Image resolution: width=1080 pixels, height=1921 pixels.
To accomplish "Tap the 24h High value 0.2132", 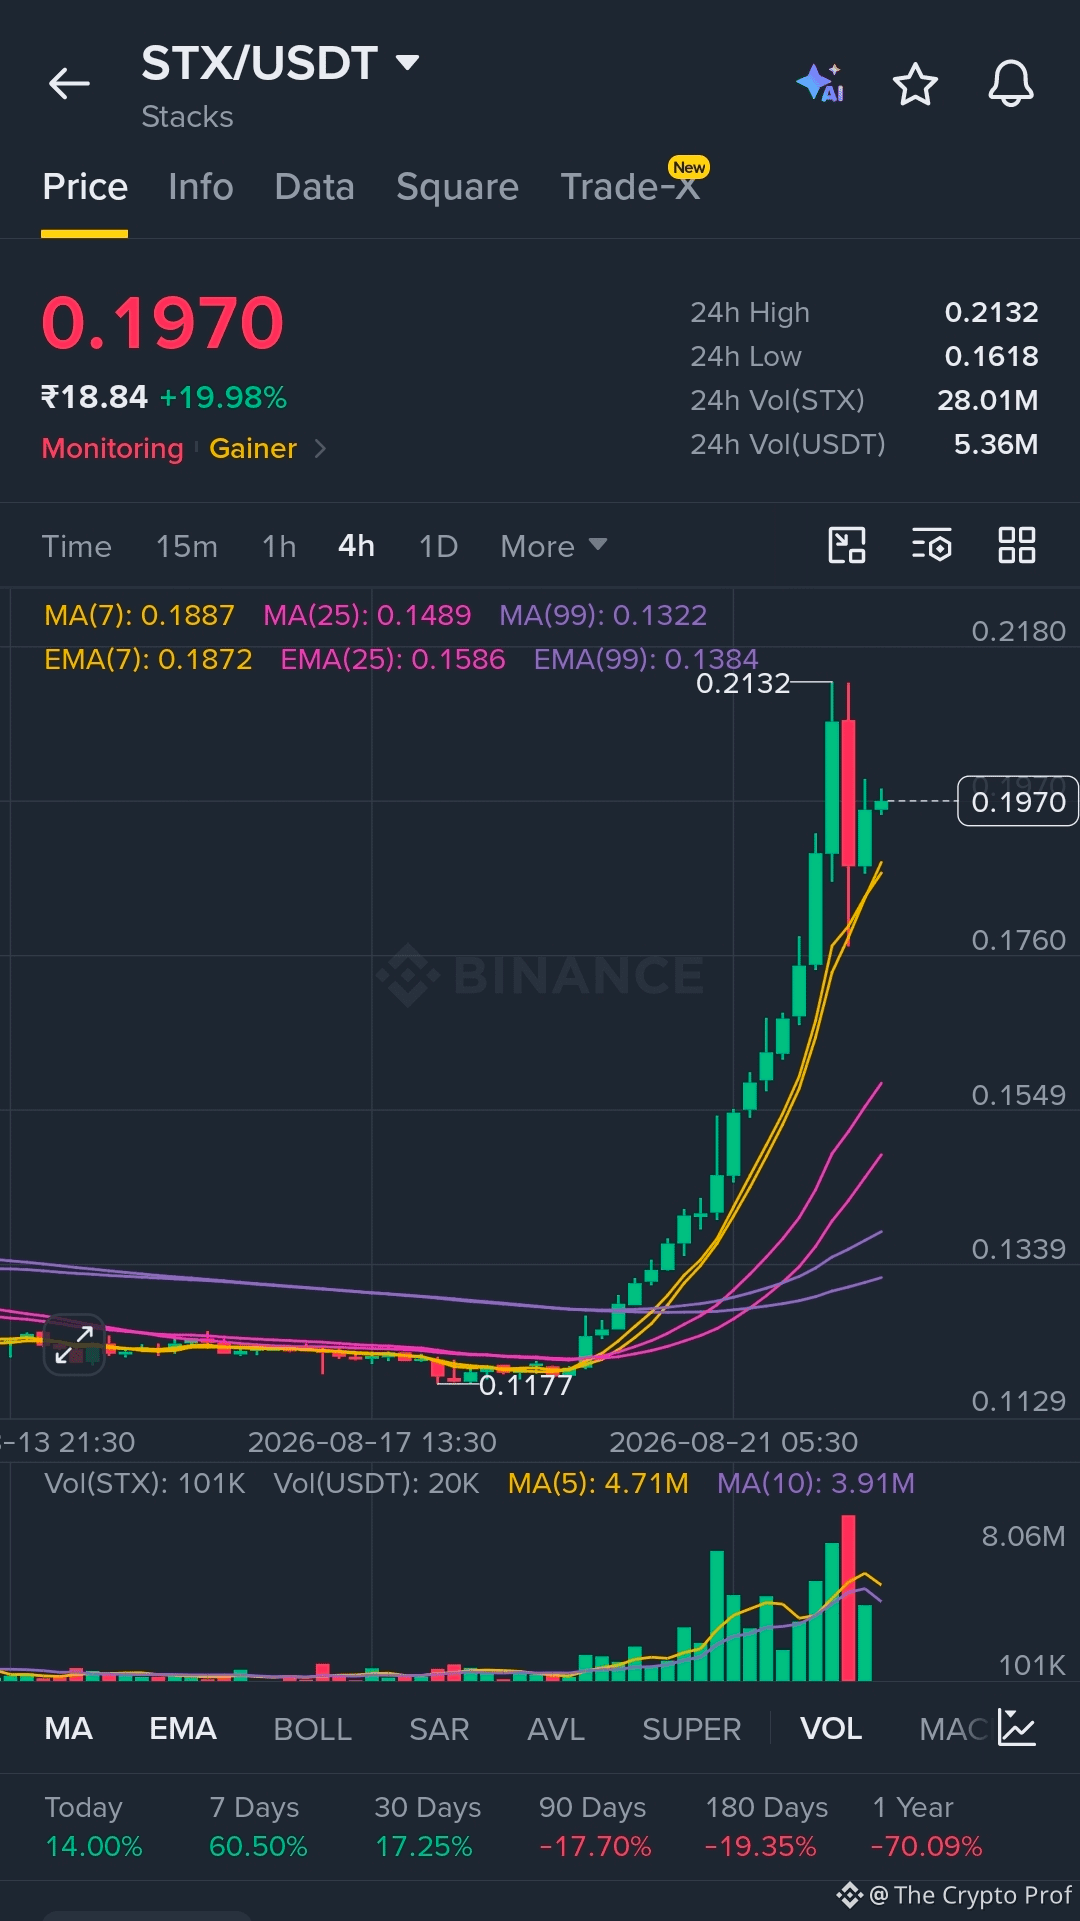I will tap(991, 313).
